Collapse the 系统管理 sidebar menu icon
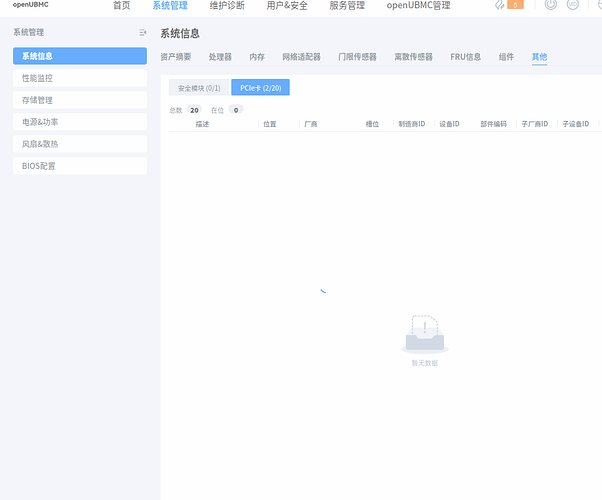 pyautogui.click(x=142, y=33)
